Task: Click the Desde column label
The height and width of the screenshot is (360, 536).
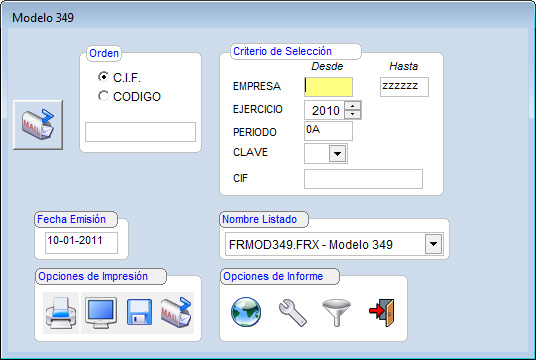Action: point(327,66)
